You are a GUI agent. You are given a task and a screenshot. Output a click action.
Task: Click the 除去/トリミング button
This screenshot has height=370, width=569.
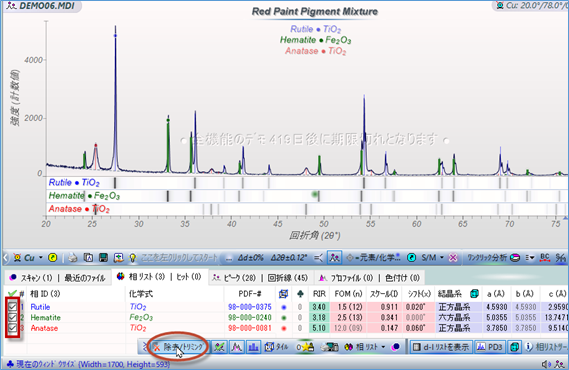pyautogui.click(x=179, y=347)
